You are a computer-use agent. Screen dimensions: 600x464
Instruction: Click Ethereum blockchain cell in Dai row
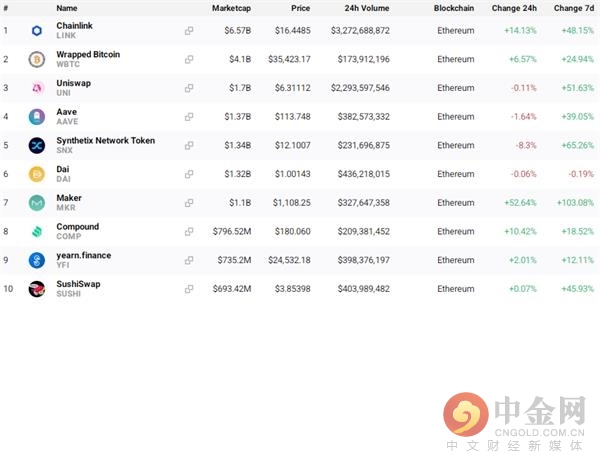point(456,174)
